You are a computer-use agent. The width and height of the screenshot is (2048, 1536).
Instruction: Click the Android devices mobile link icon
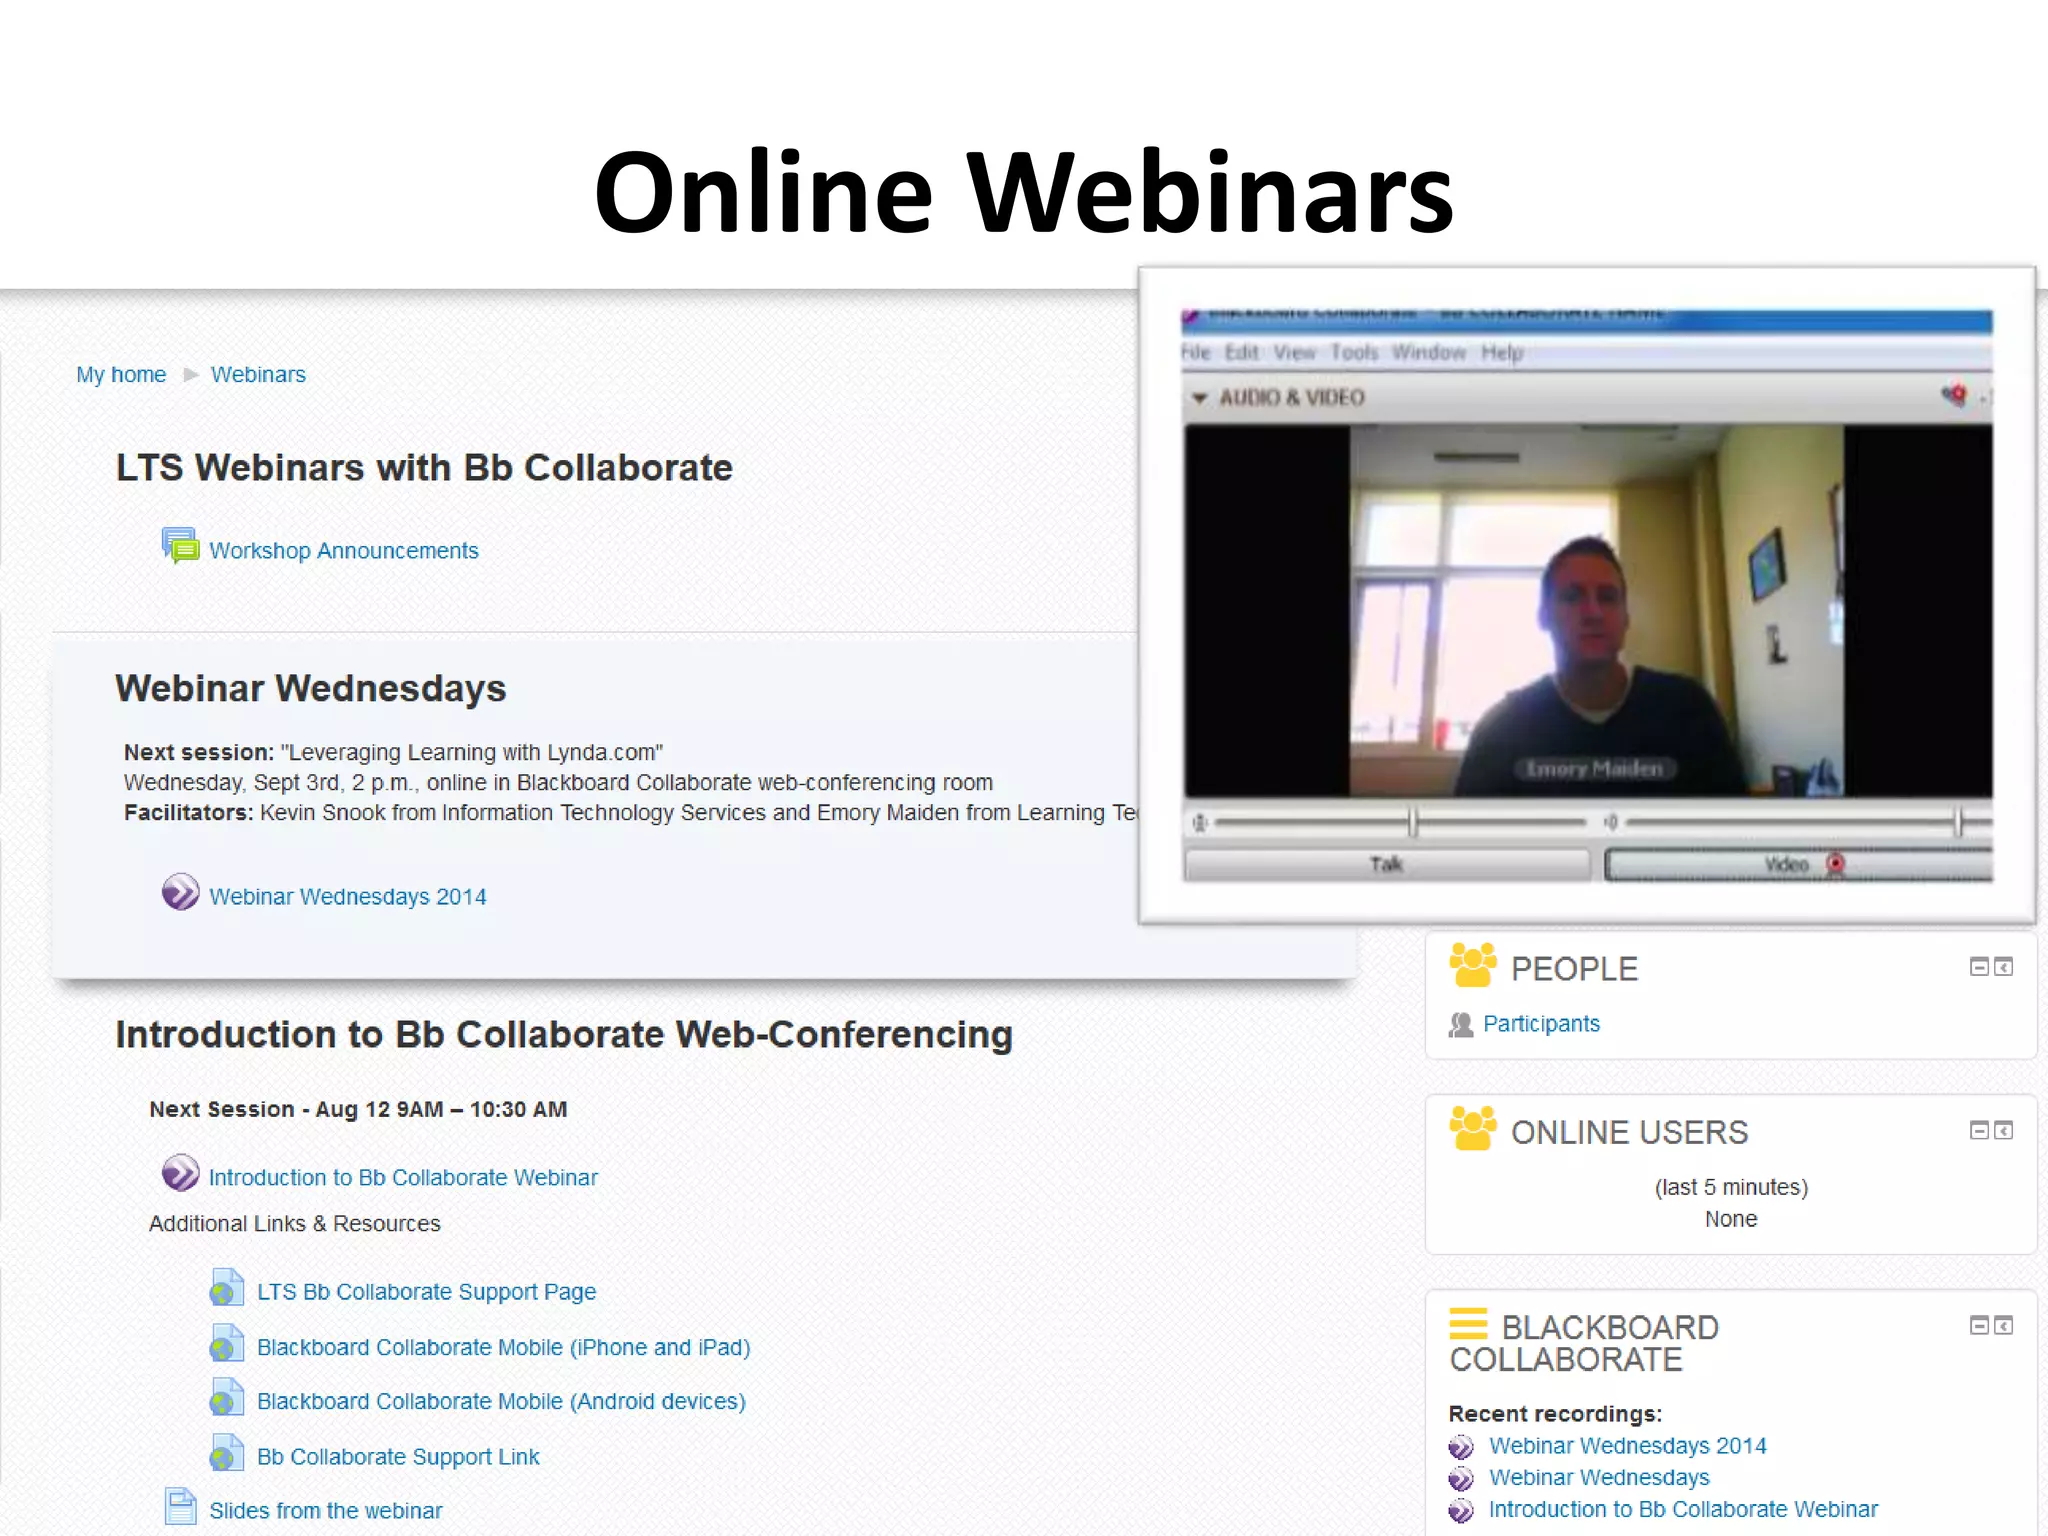[227, 1397]
